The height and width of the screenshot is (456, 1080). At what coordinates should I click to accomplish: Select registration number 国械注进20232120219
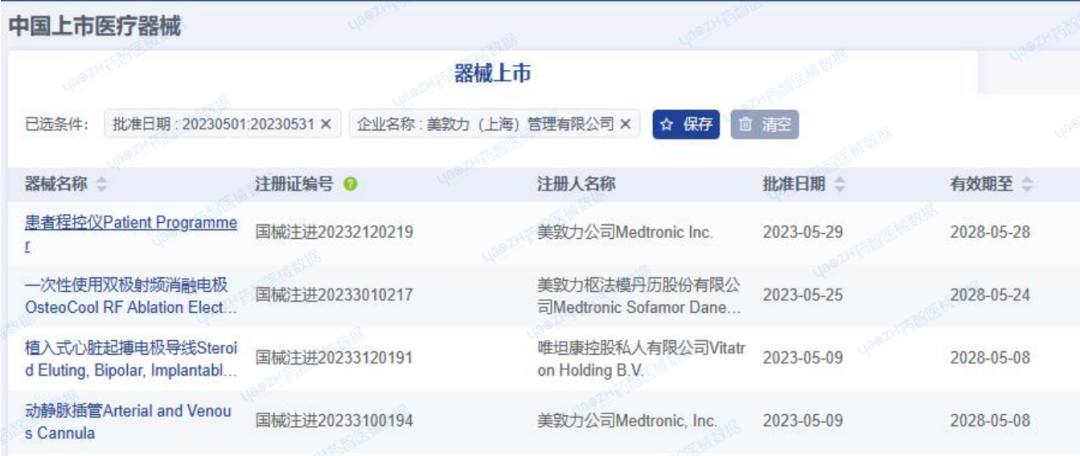point(334,232)
